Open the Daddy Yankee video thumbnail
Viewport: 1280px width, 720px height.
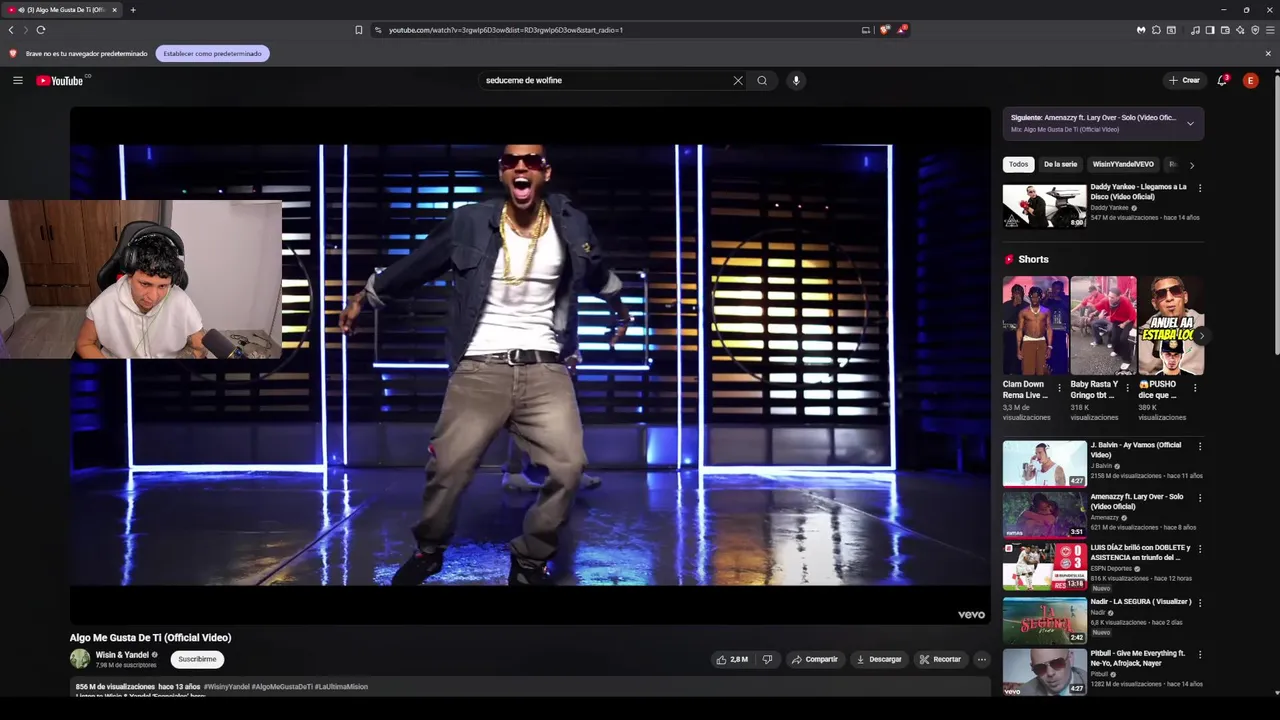point(1044,205)
